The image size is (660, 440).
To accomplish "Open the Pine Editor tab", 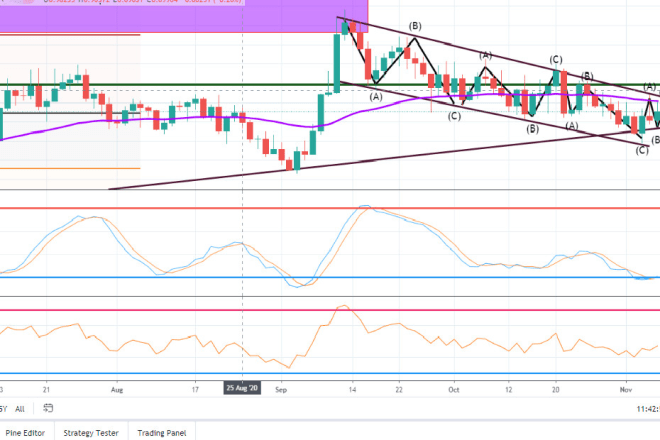I will (25, 432).
